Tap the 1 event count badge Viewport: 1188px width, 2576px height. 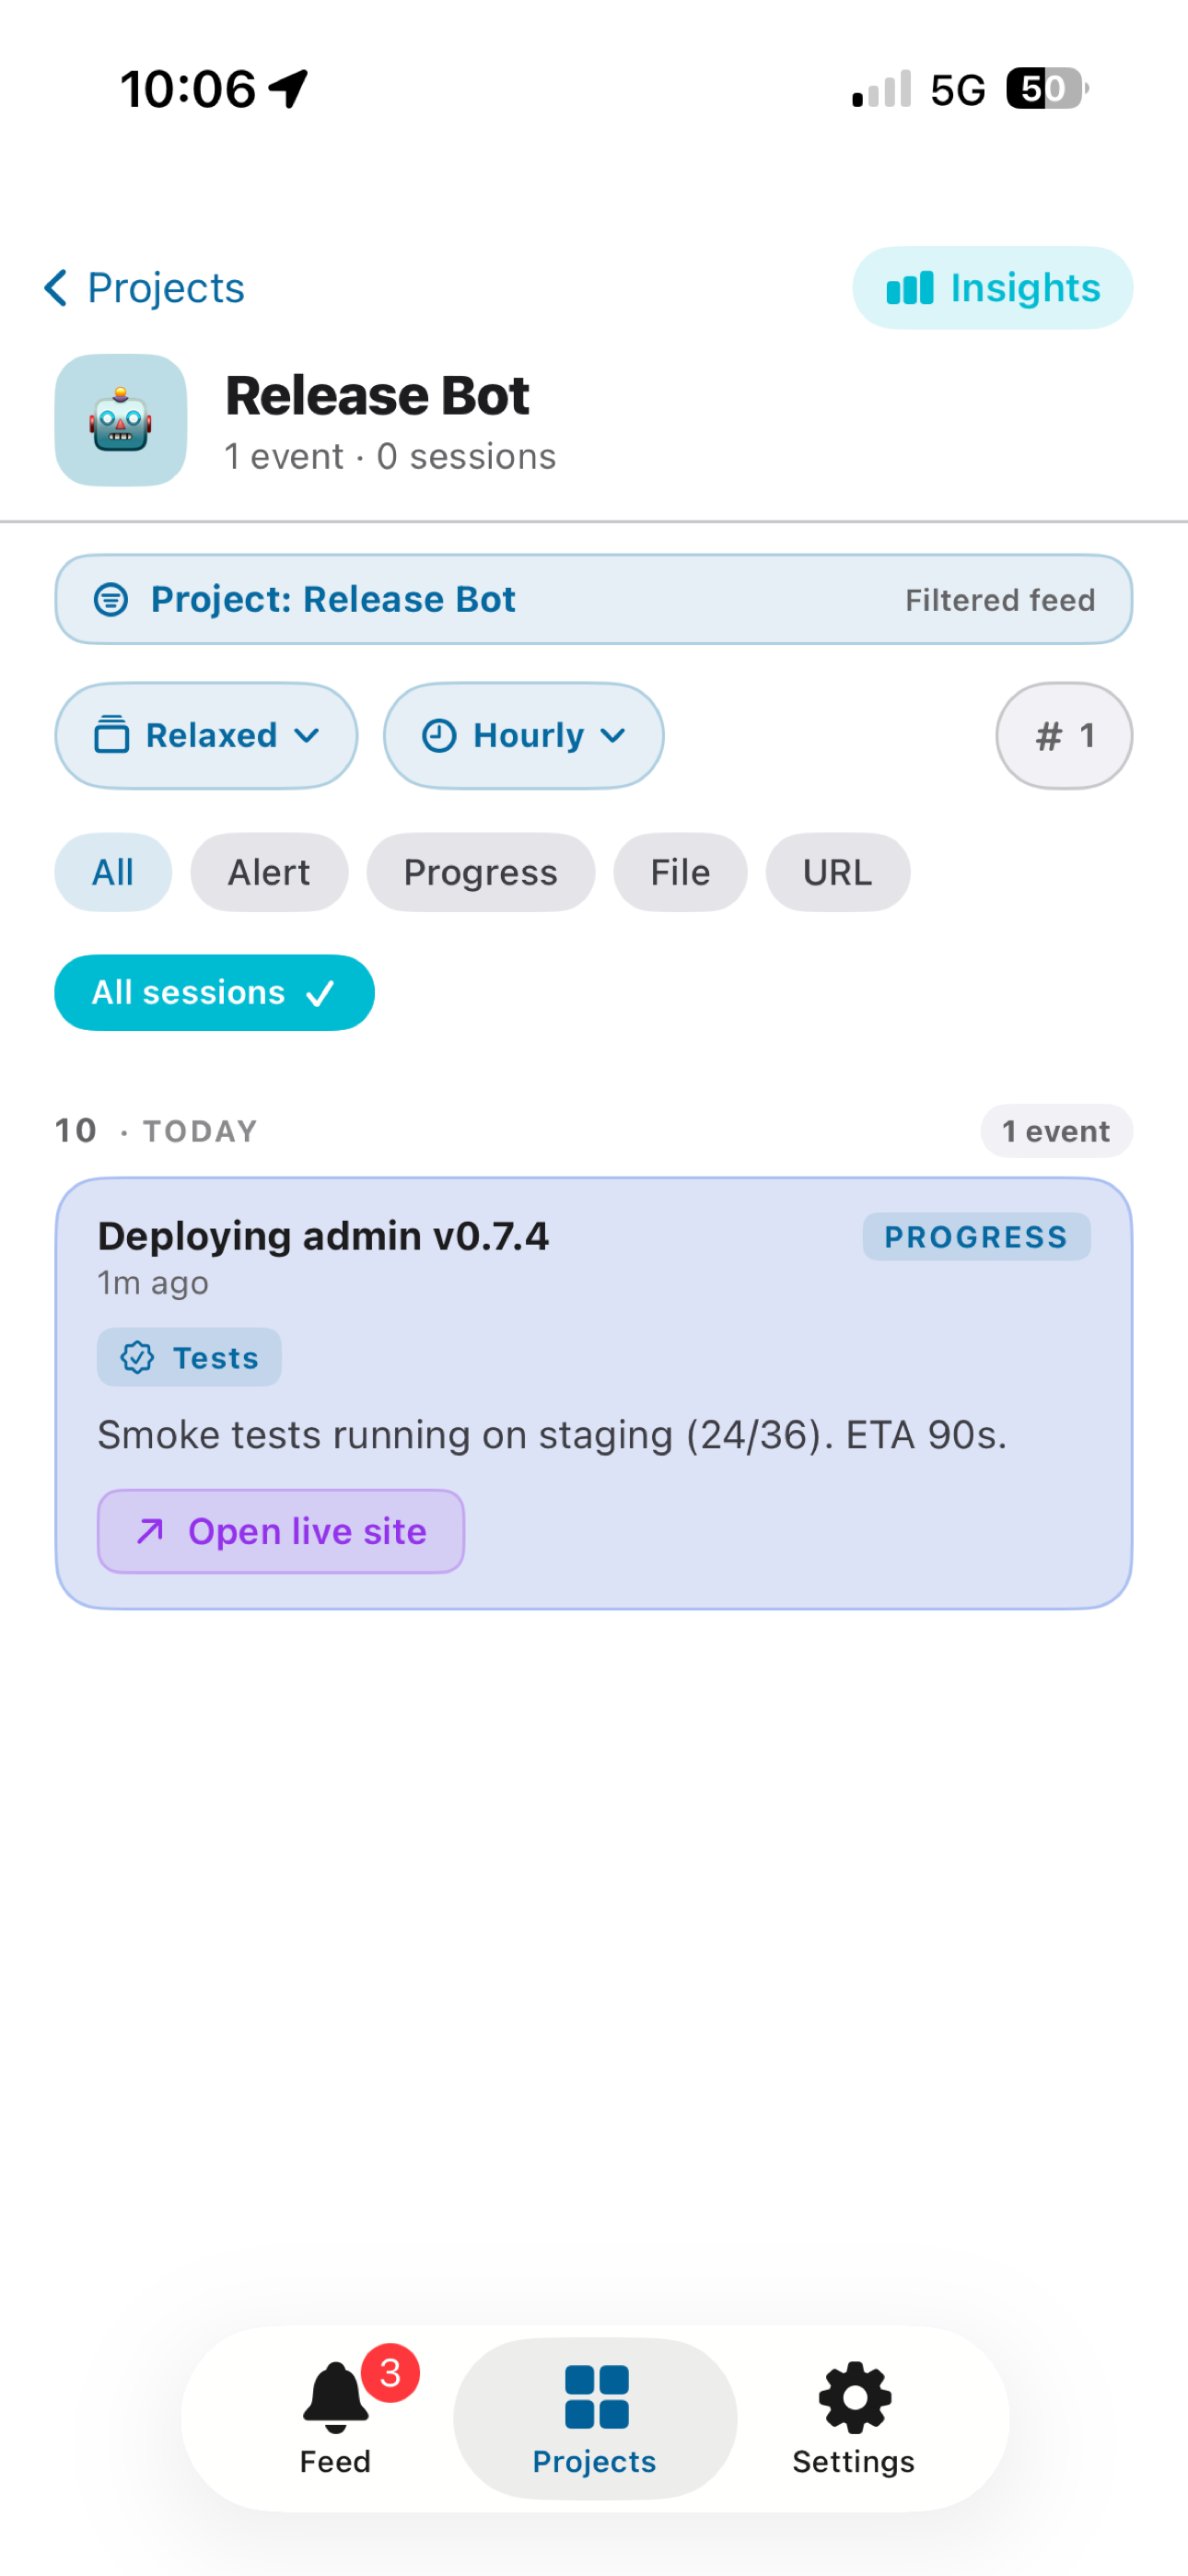[1056, 1131]
